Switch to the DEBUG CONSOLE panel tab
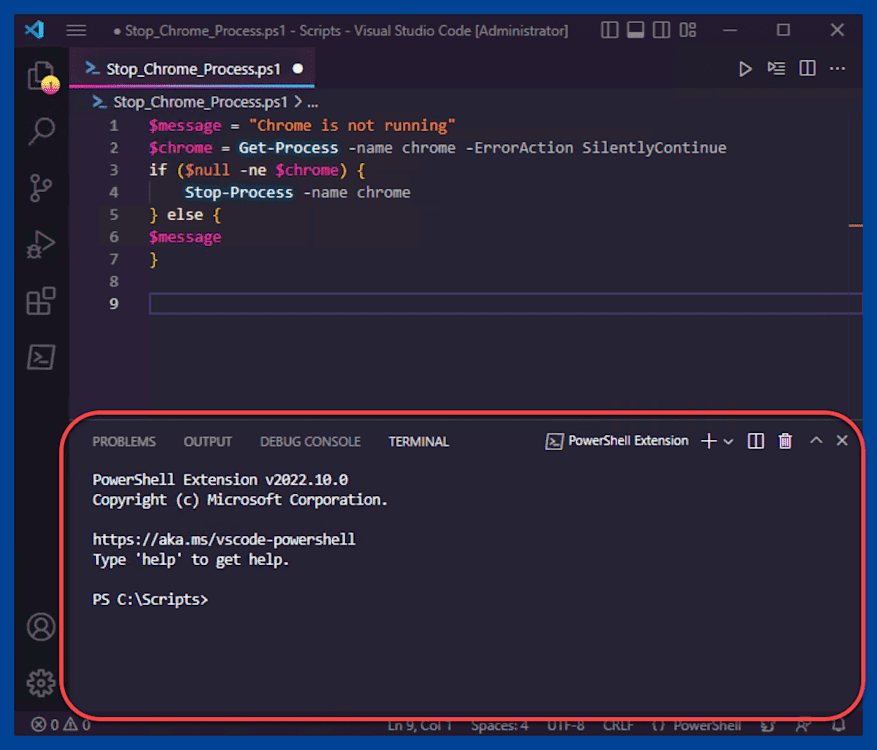 point(310,441)
